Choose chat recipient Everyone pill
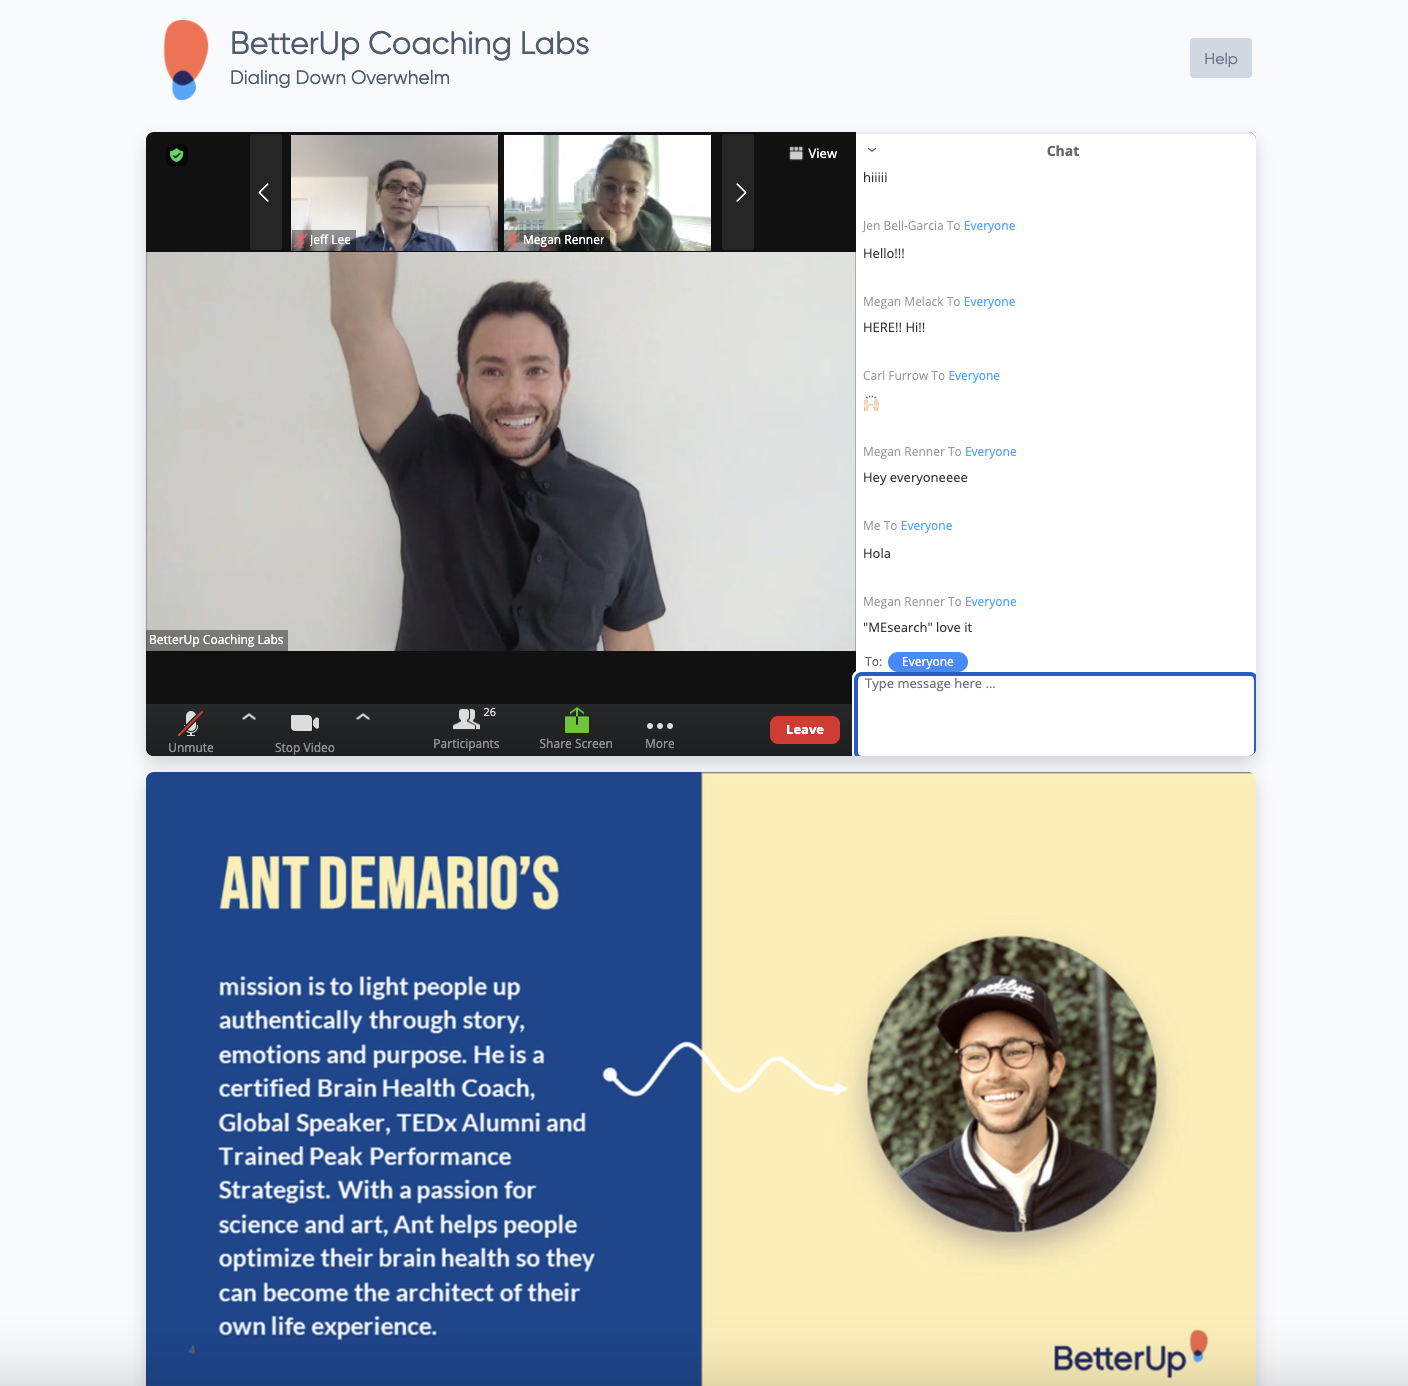The width and height of the screenshot is (1408, 1386). (928, 662)
